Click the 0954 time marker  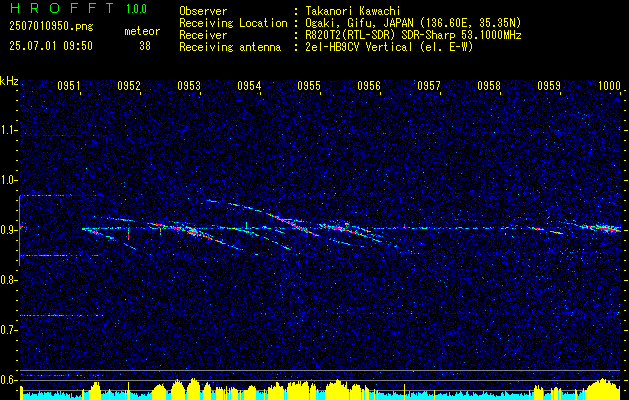click(x=249, y=85)
